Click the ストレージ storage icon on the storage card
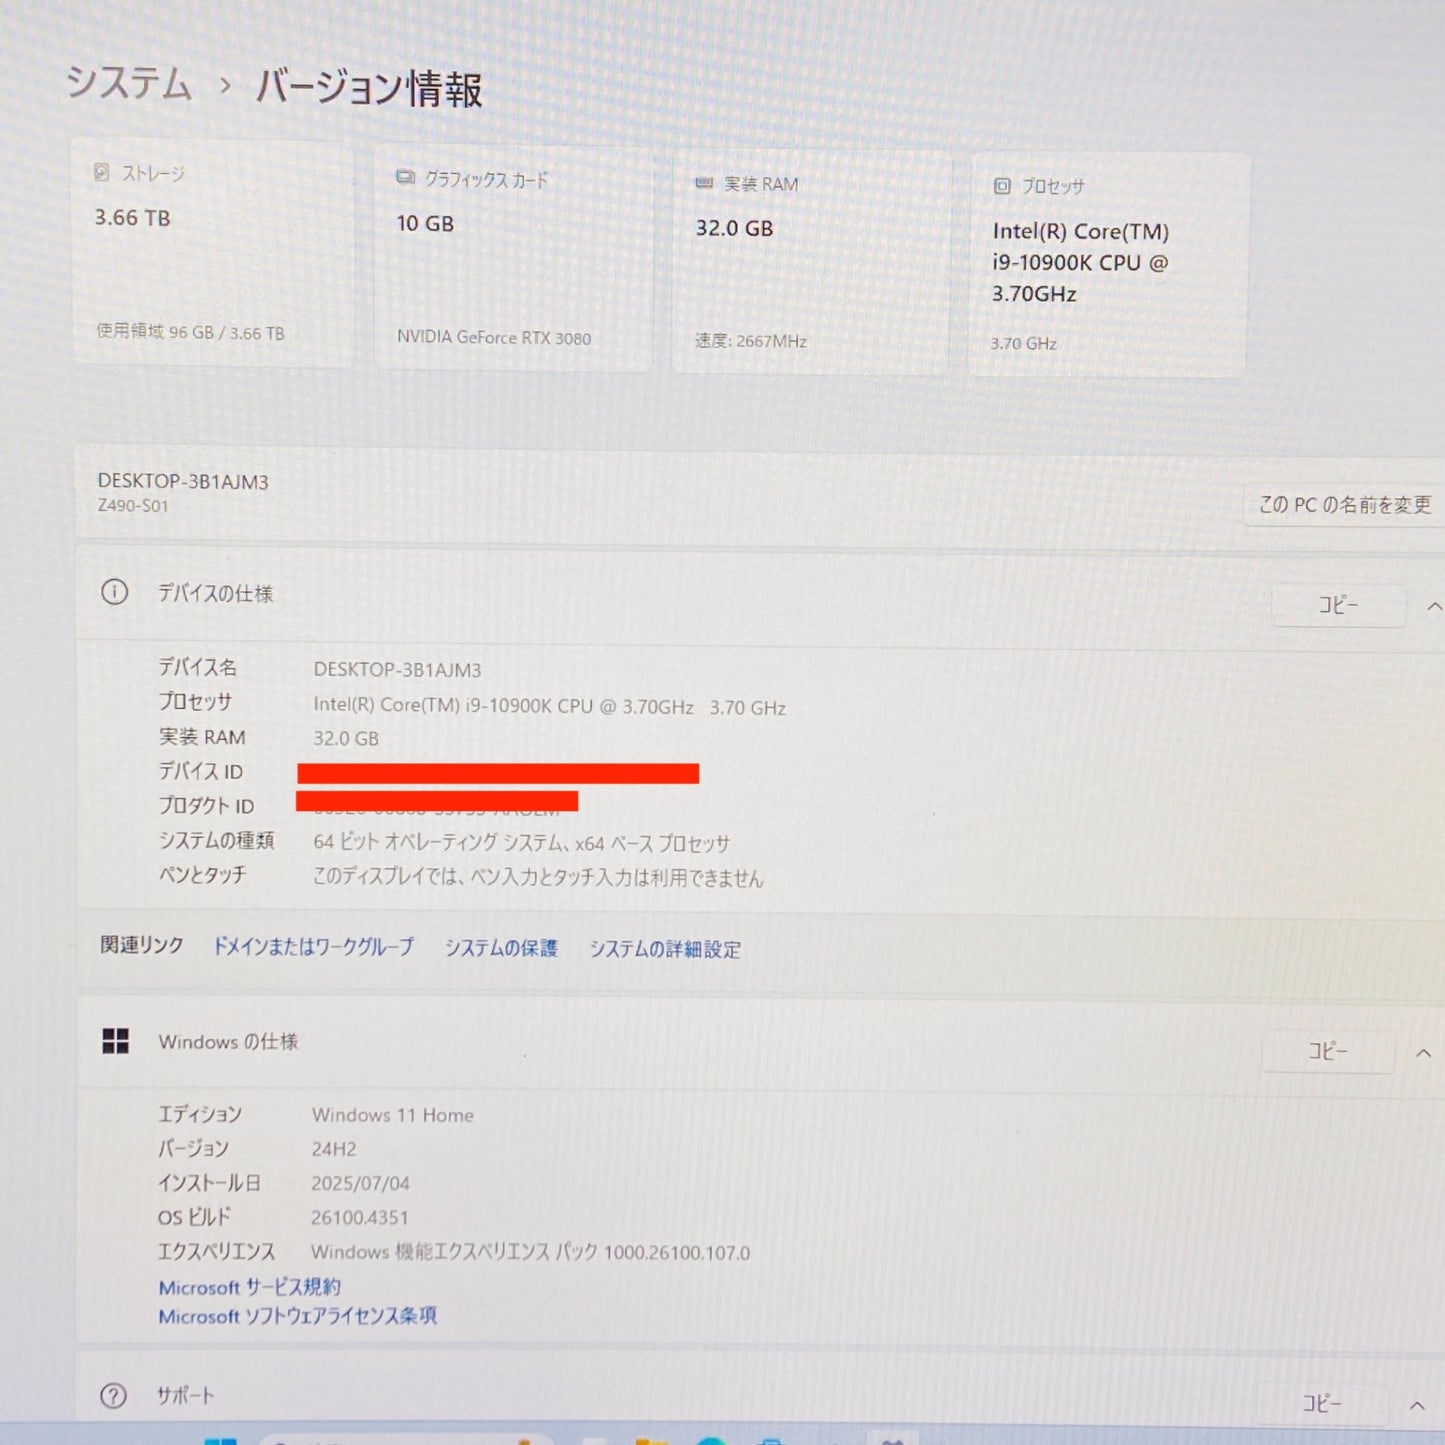 click(101, 172)
